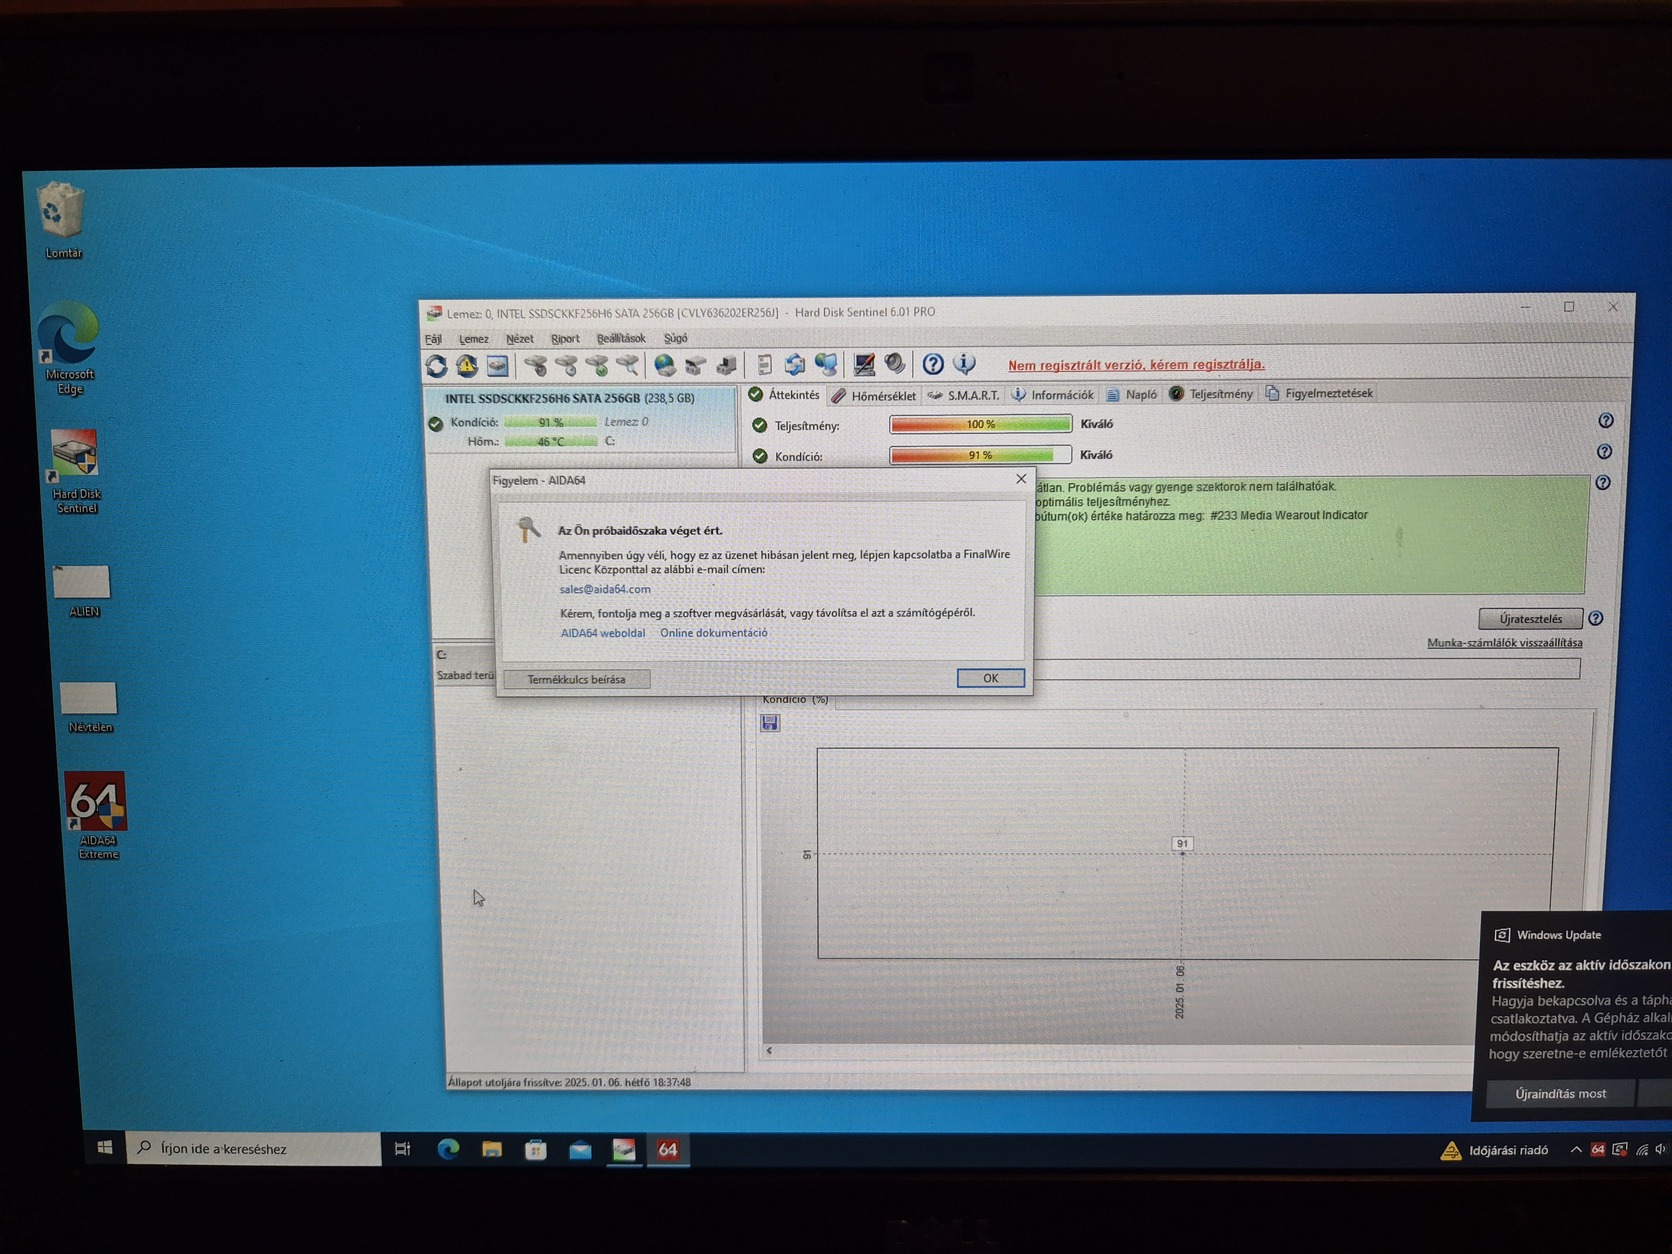Open the Lemez menu
This screenshot has height=1254, width=1672.
474,339
